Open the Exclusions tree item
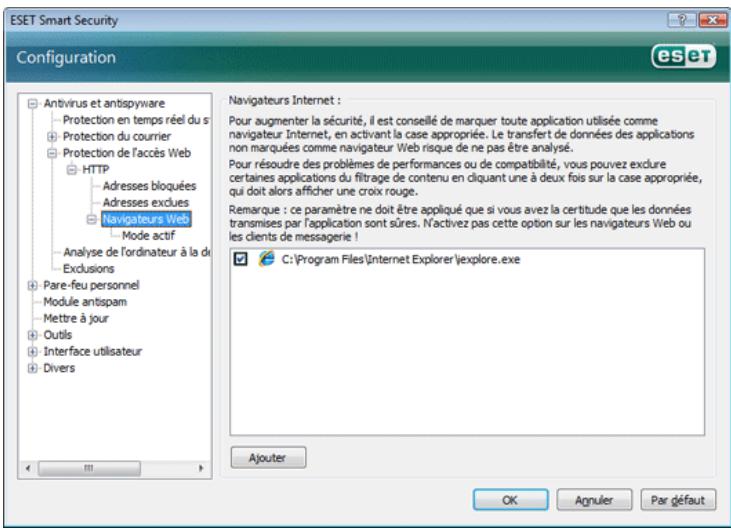Viewport: 731px width, 531px height. 89,269
